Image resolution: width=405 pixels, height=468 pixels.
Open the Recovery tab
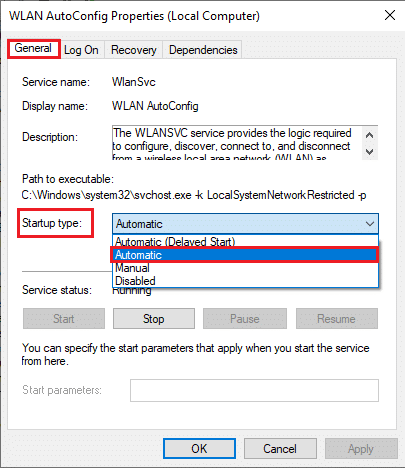[x=134, y=50]
